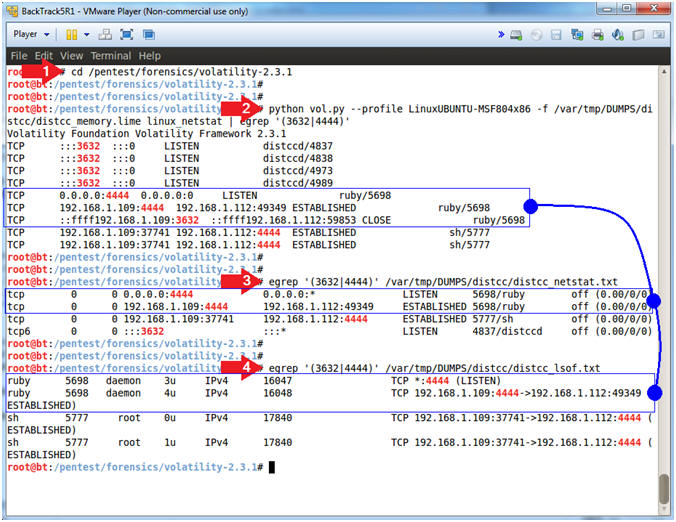Click '4837/distccd' in the tcp6 row
676x522 pixels.
coord(507,331)
